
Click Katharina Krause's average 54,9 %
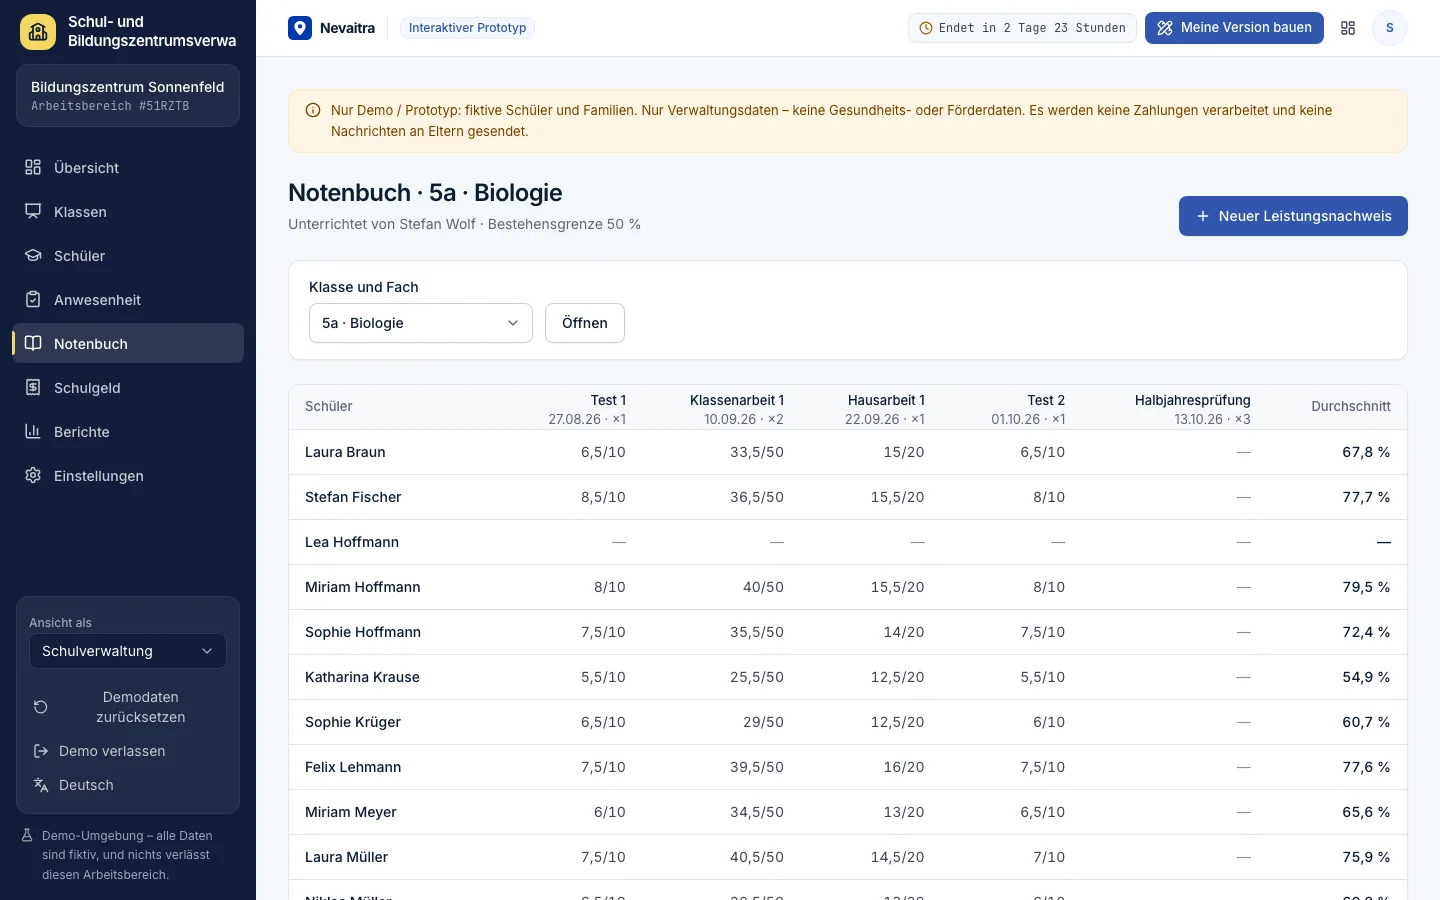click(x=1366, y=677)
